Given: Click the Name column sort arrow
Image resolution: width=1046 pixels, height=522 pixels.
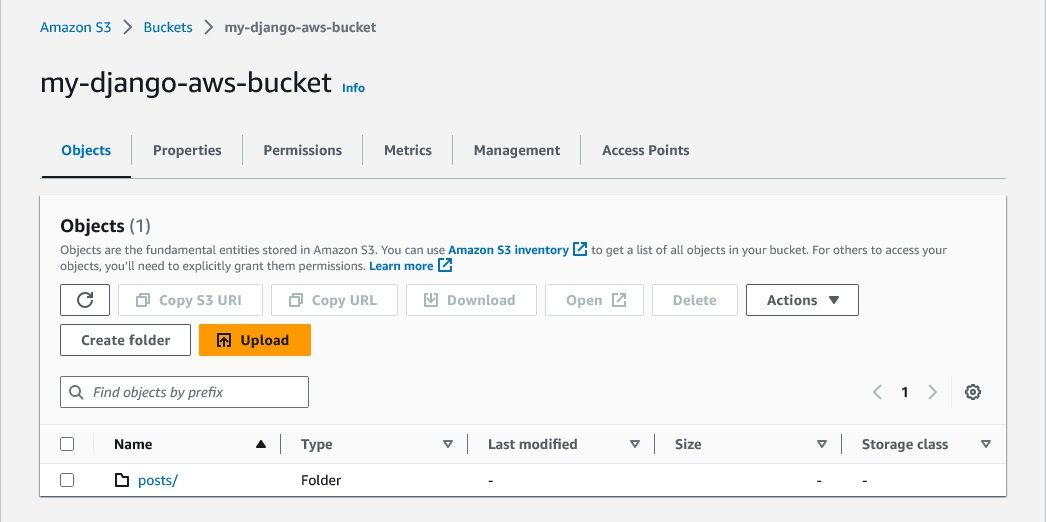Looking at the screenshot, I should pyautogui.click(x=261, y=444).
